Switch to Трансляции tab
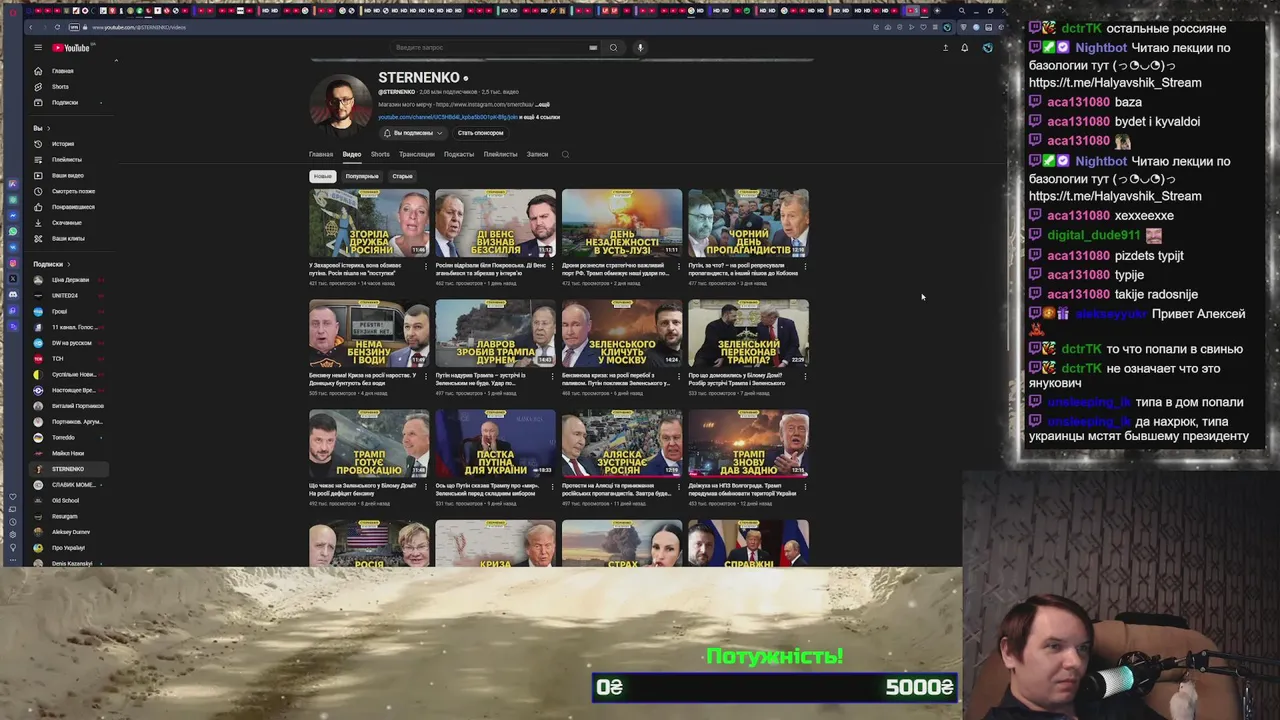 [x=417, y=154]
